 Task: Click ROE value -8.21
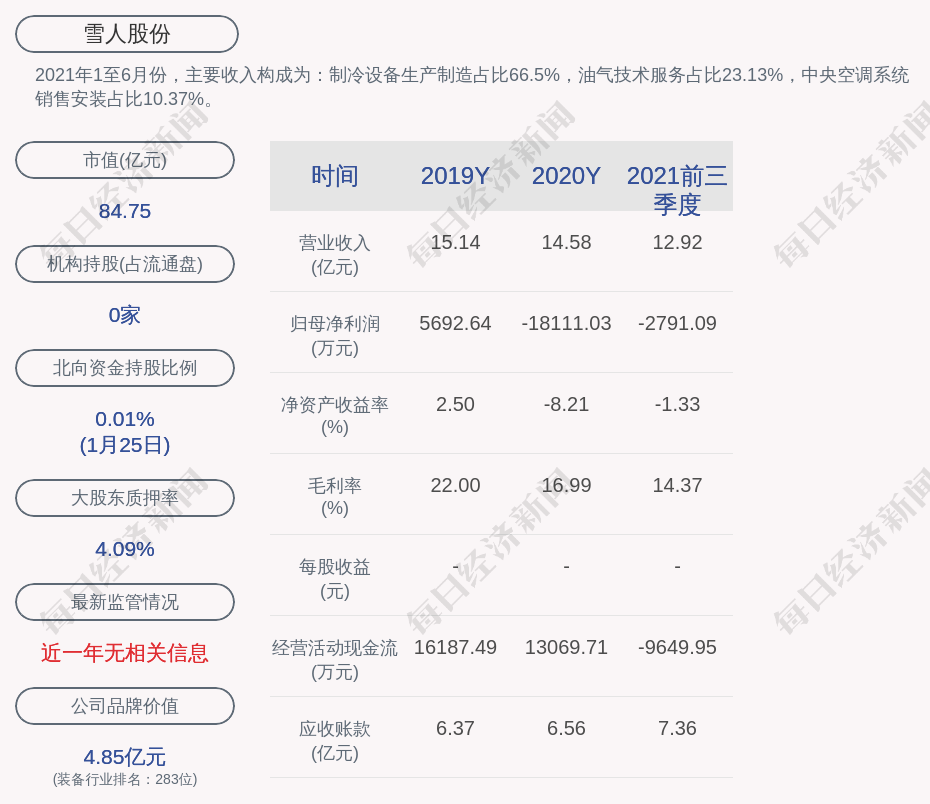(566, 404)
